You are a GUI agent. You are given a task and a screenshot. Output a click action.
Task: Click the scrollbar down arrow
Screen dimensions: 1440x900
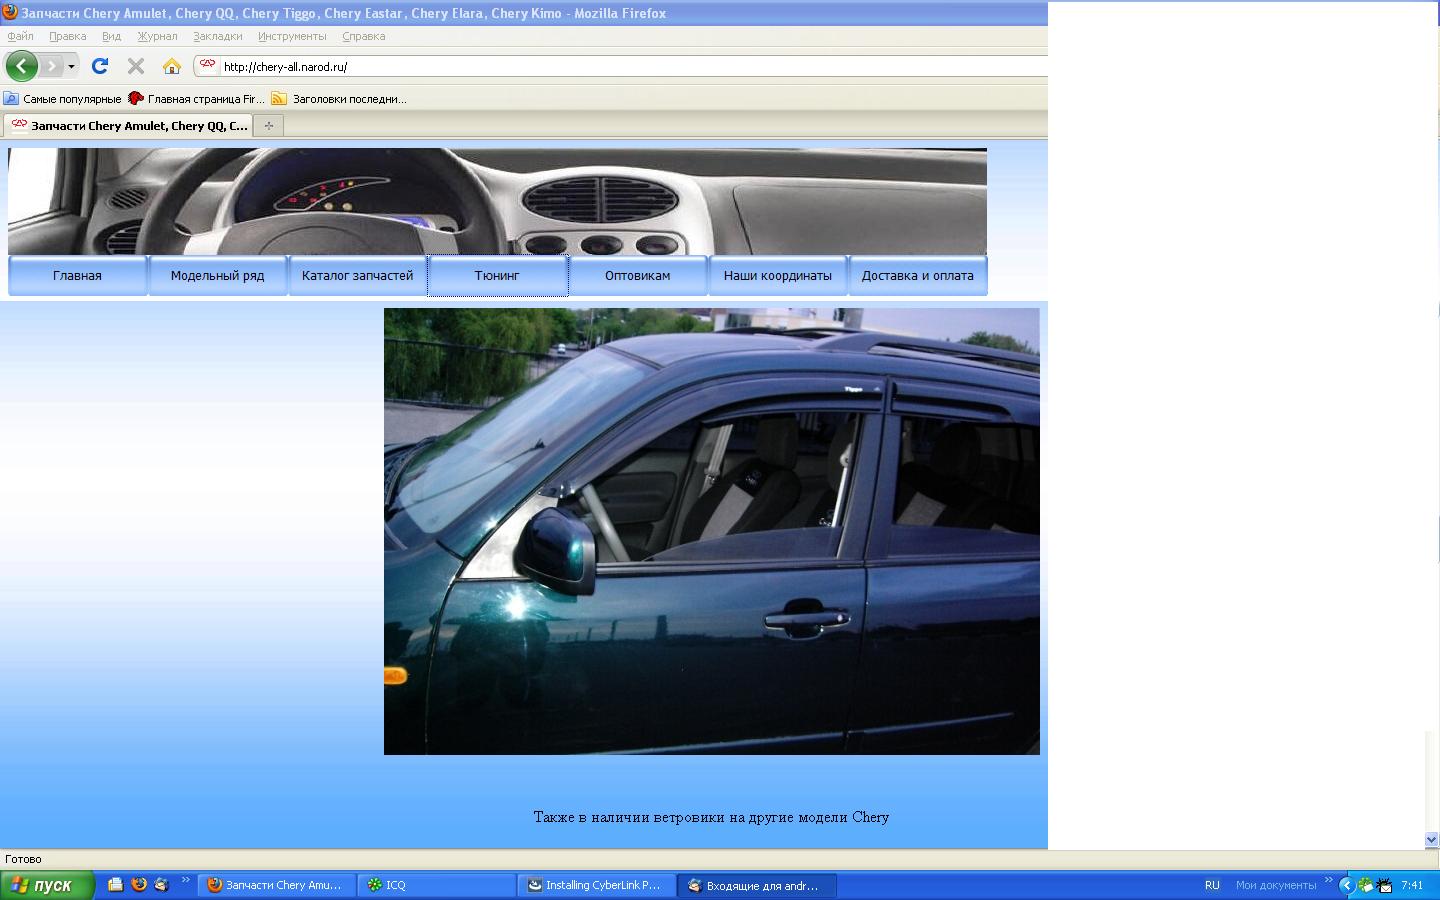tap(1431, 840)
